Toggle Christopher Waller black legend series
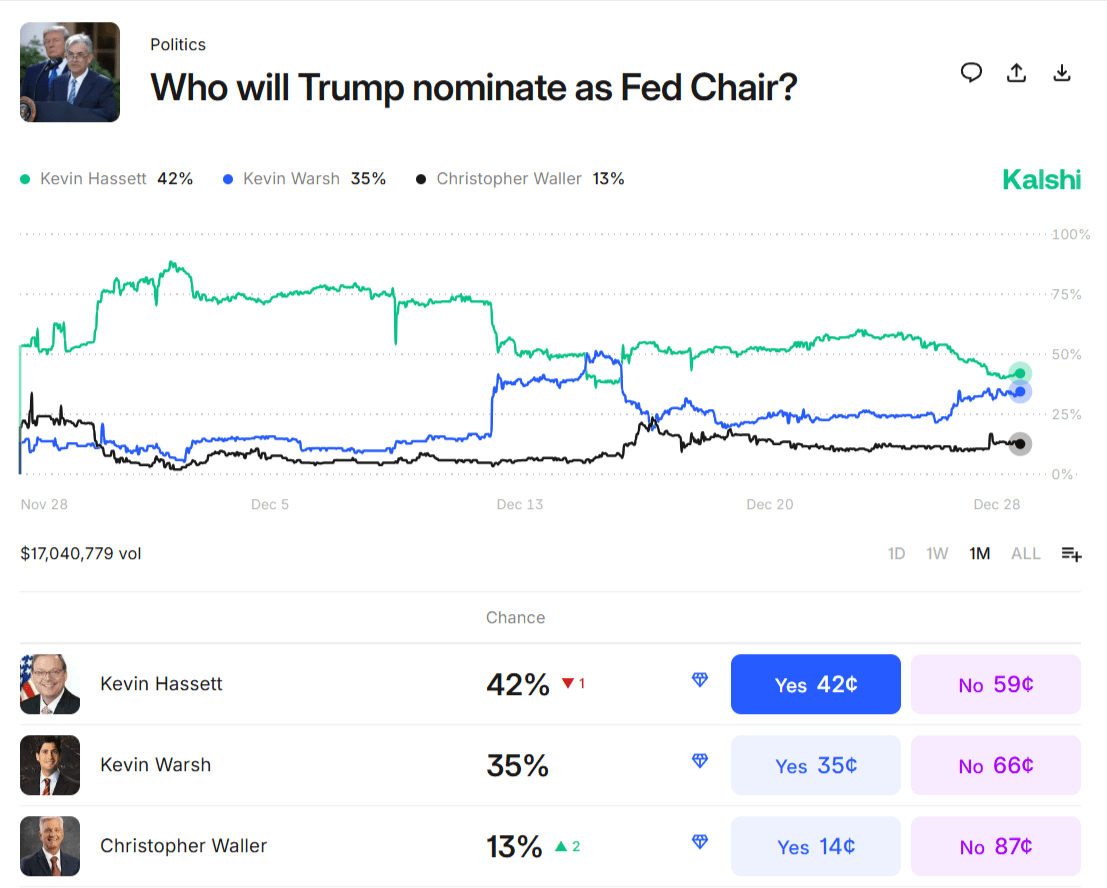This screenshot has height=888, width=1107. (x=520, y=179)
